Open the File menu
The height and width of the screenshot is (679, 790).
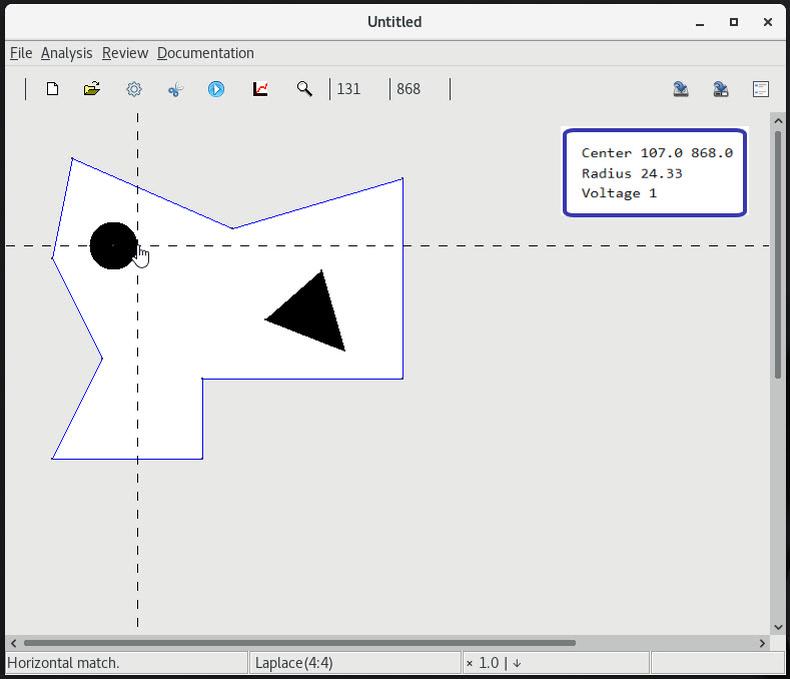coord(20,53)
